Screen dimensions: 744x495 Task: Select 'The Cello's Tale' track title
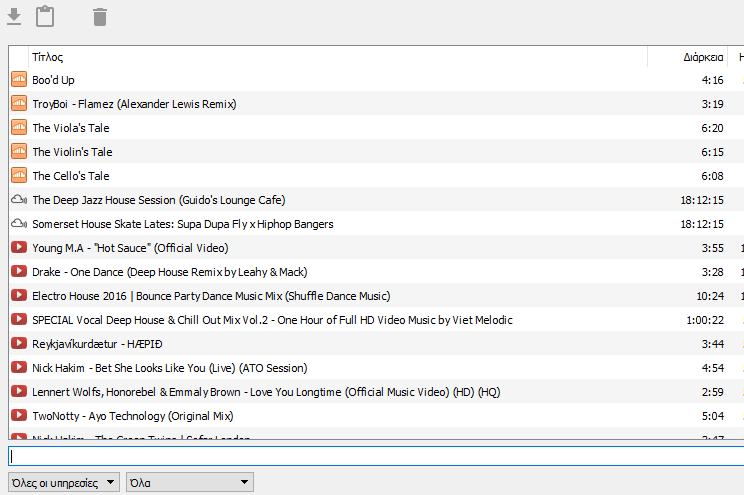[x=71, y=176]
